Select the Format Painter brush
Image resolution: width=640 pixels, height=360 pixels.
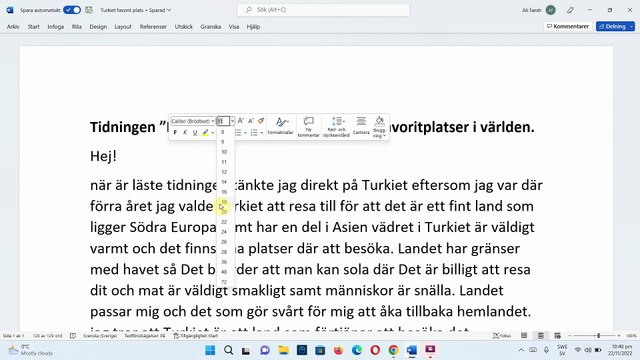[x=261, y=121]
